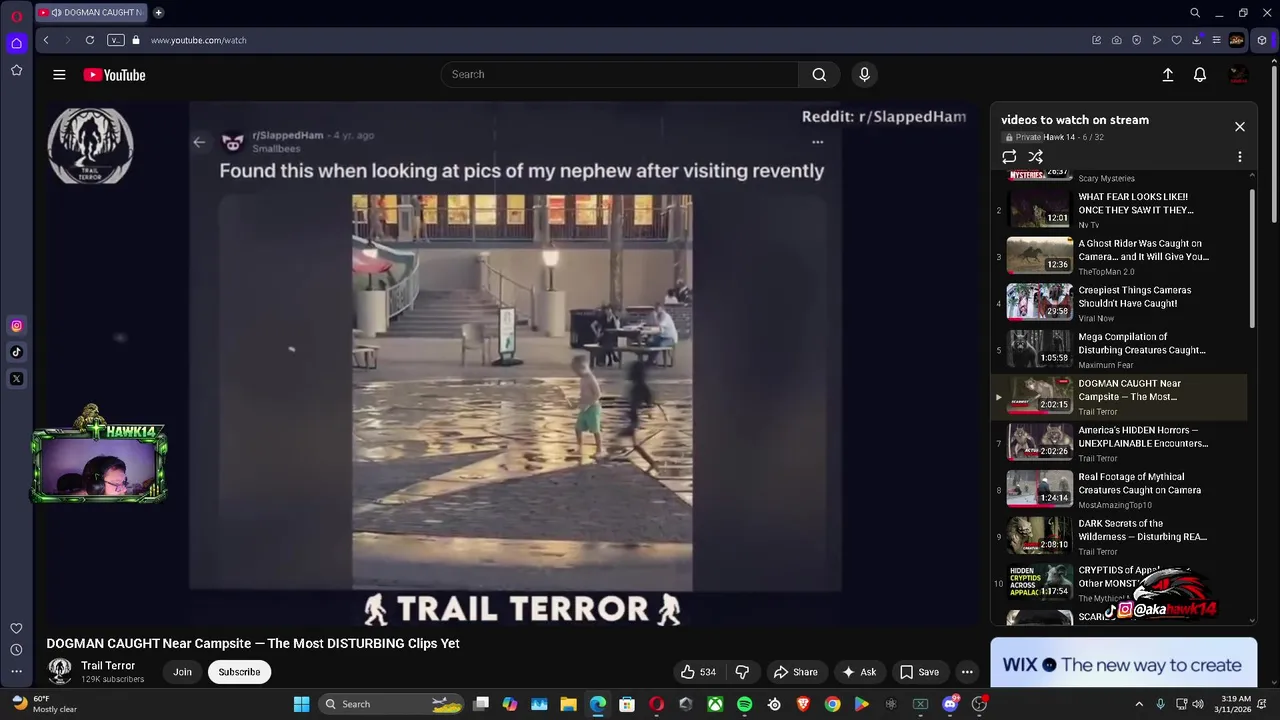The image size is (1280, 720).
Task: Open Spotify from taskbar
Action: (744, 704)
